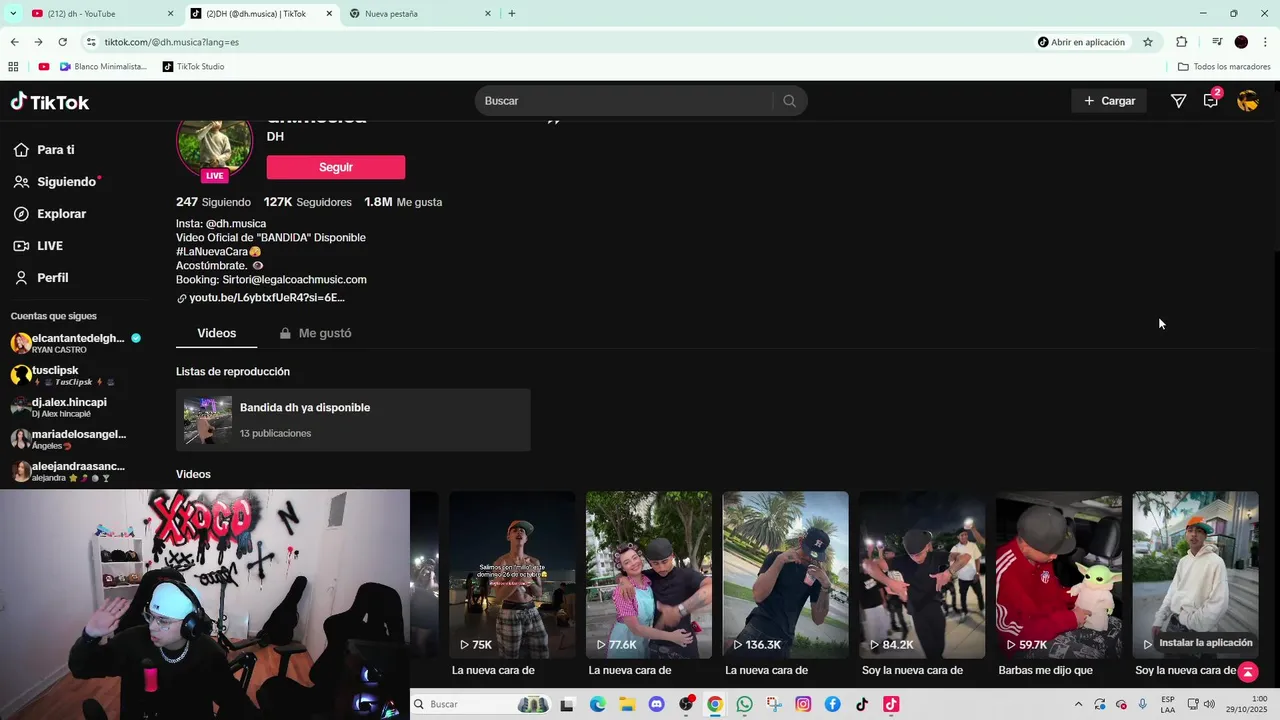Open Microsoft Edge from the taskbar

click(x=598, y=704)
